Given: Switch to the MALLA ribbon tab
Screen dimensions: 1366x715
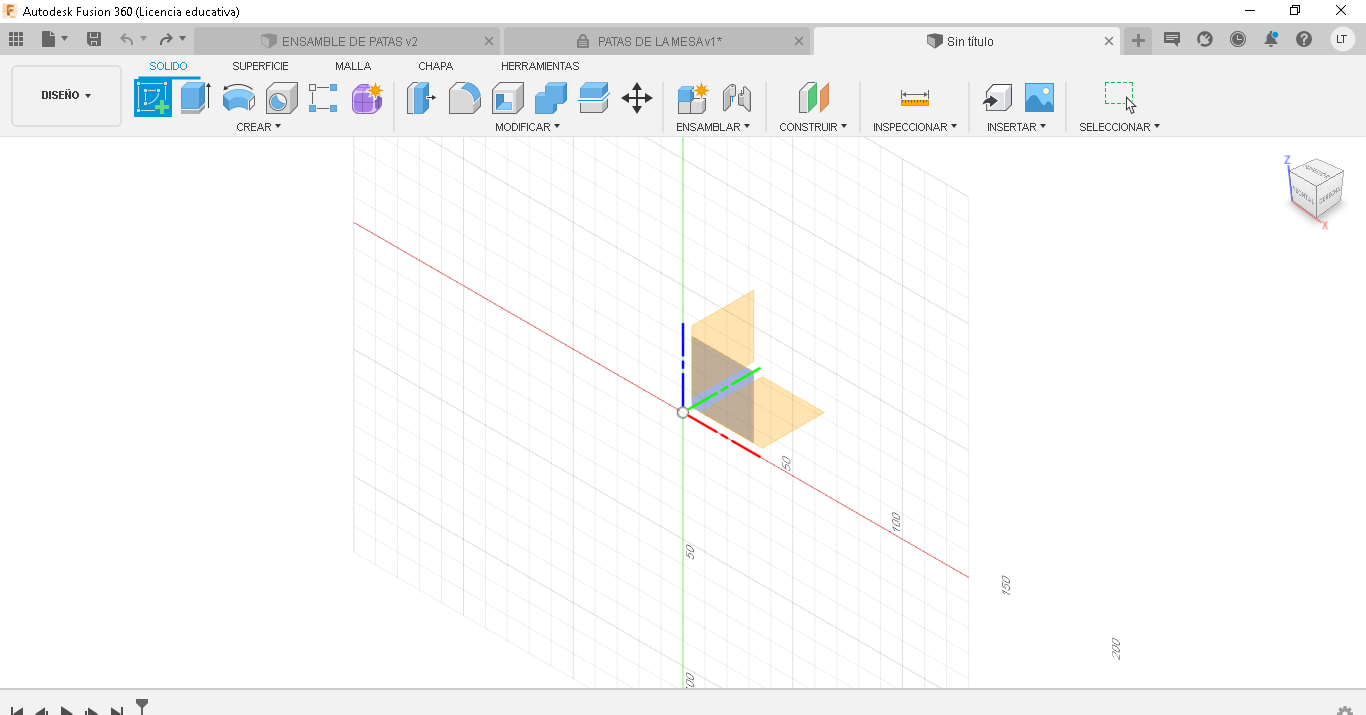Looking at the screenshot, I should (353, 66).
